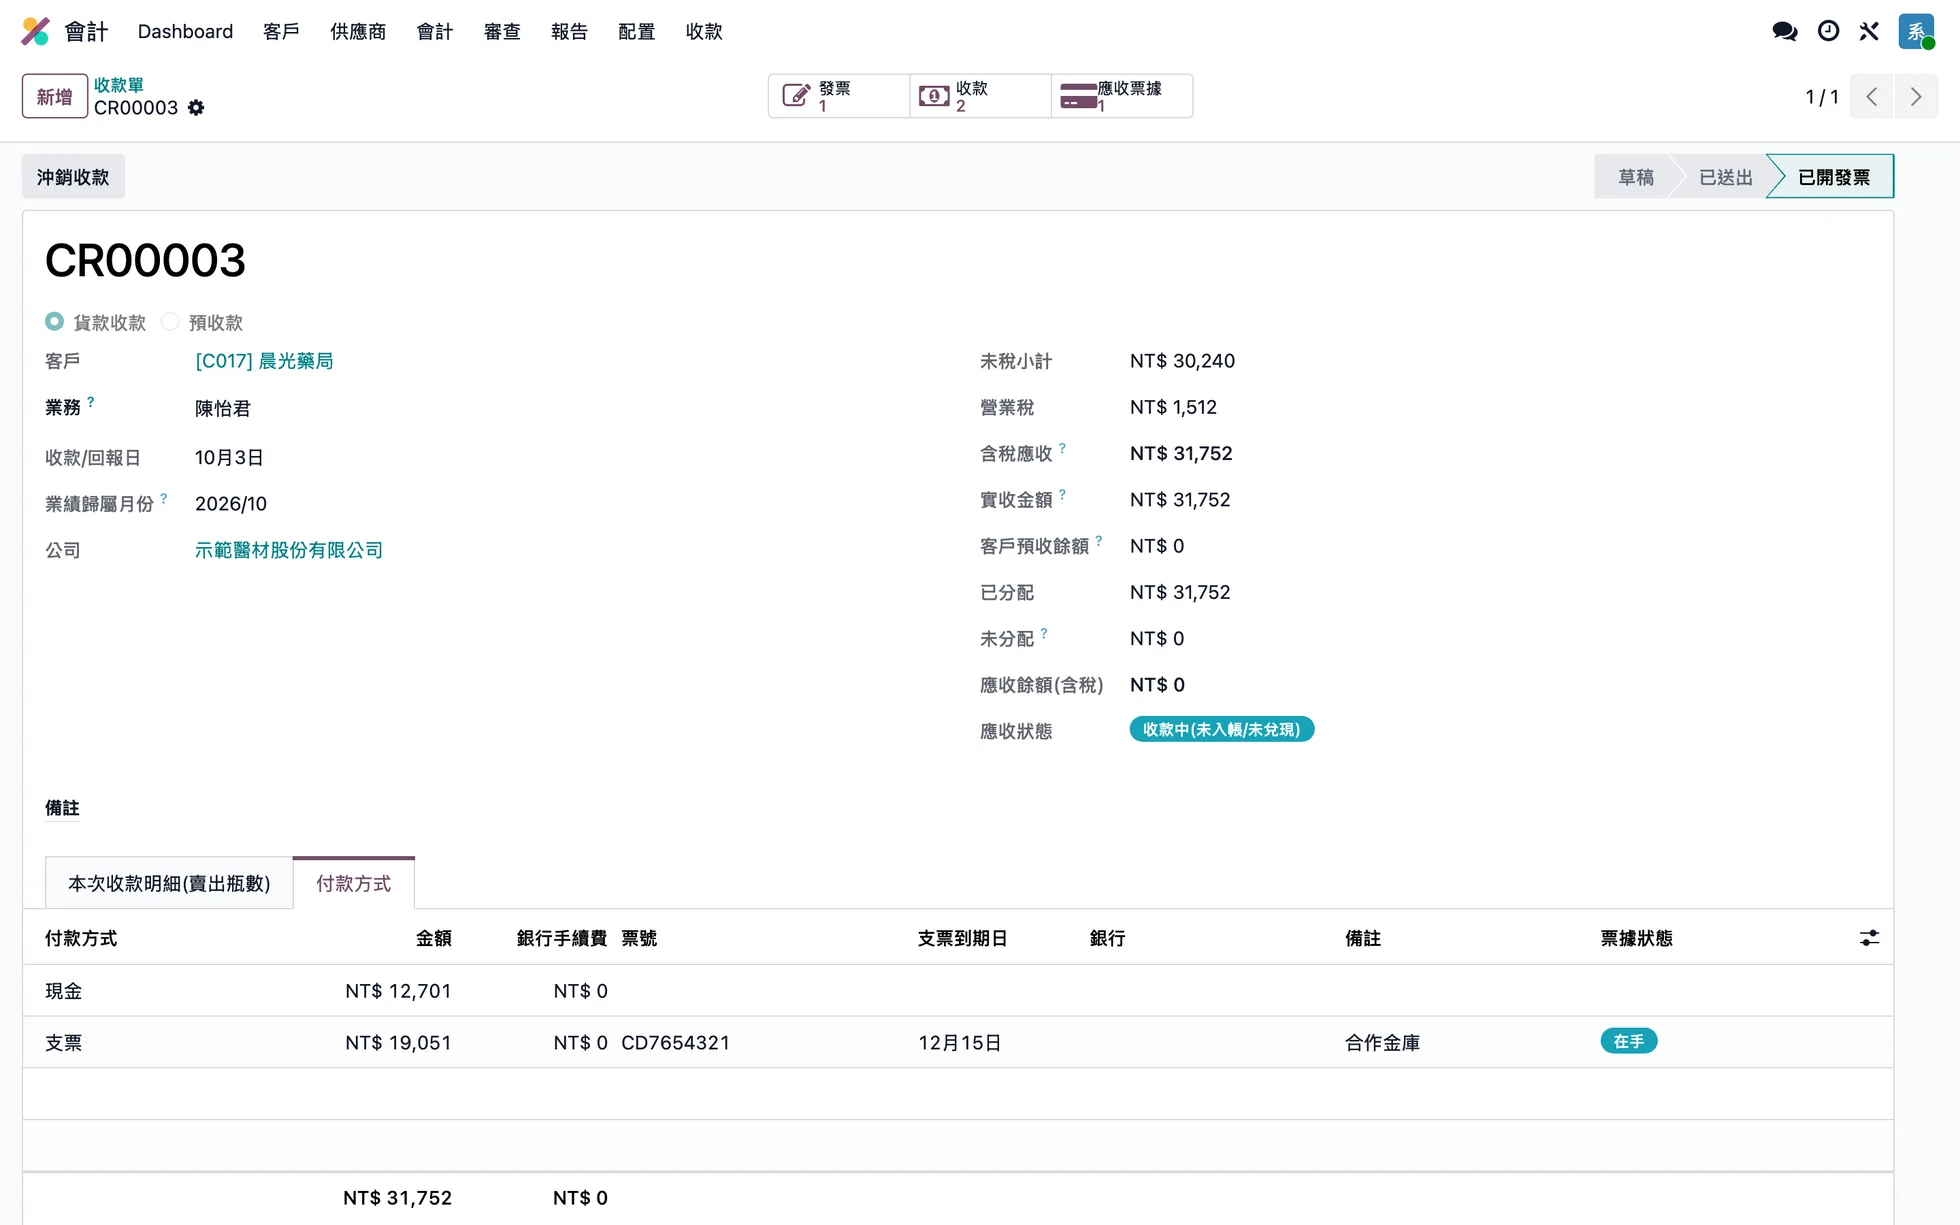
Task: Switch to 付款方式 tab
Action: pos(353,883)
